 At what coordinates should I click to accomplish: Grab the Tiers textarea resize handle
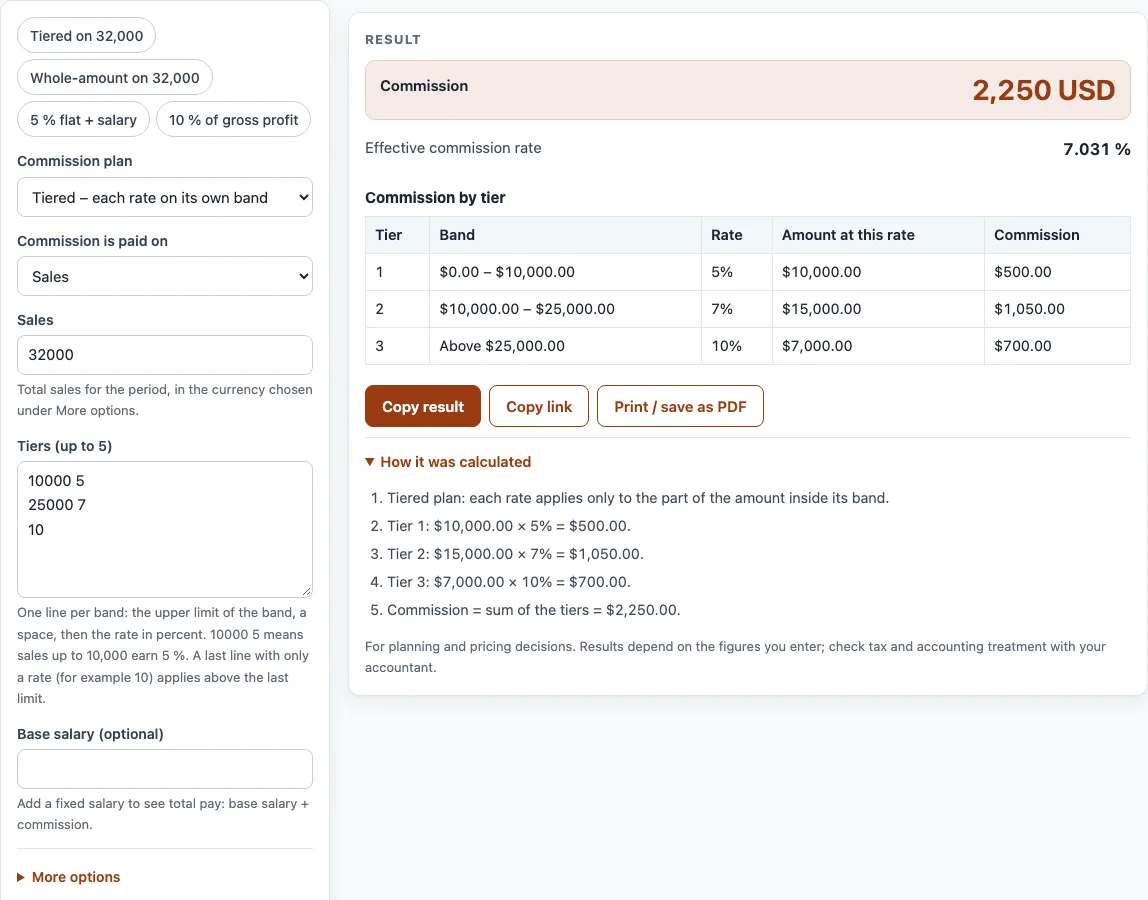pos(306,591)
